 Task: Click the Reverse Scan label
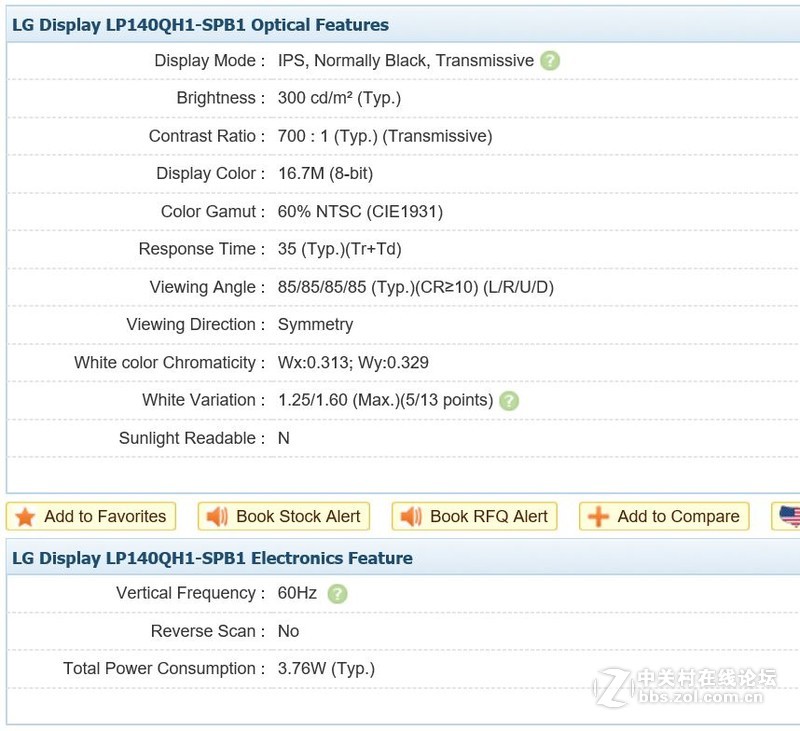click(208, 631)
